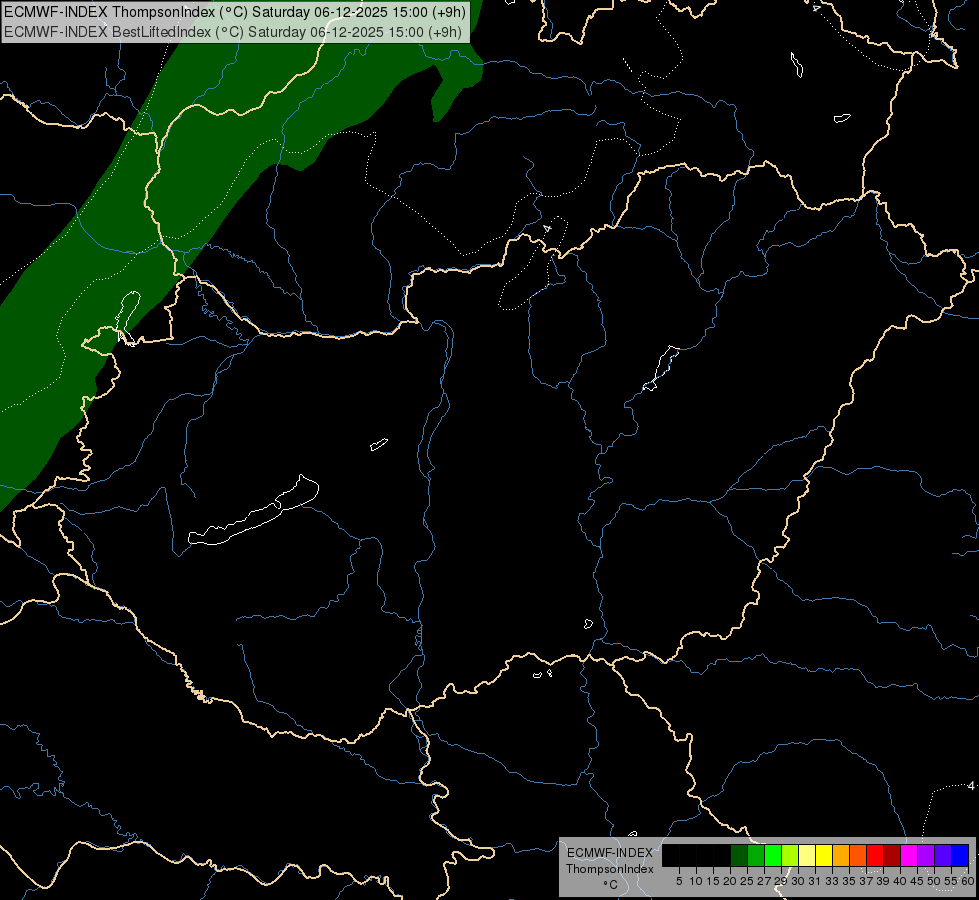
Task: Click the legend scale value 60
Action: (x=968, y=881)
